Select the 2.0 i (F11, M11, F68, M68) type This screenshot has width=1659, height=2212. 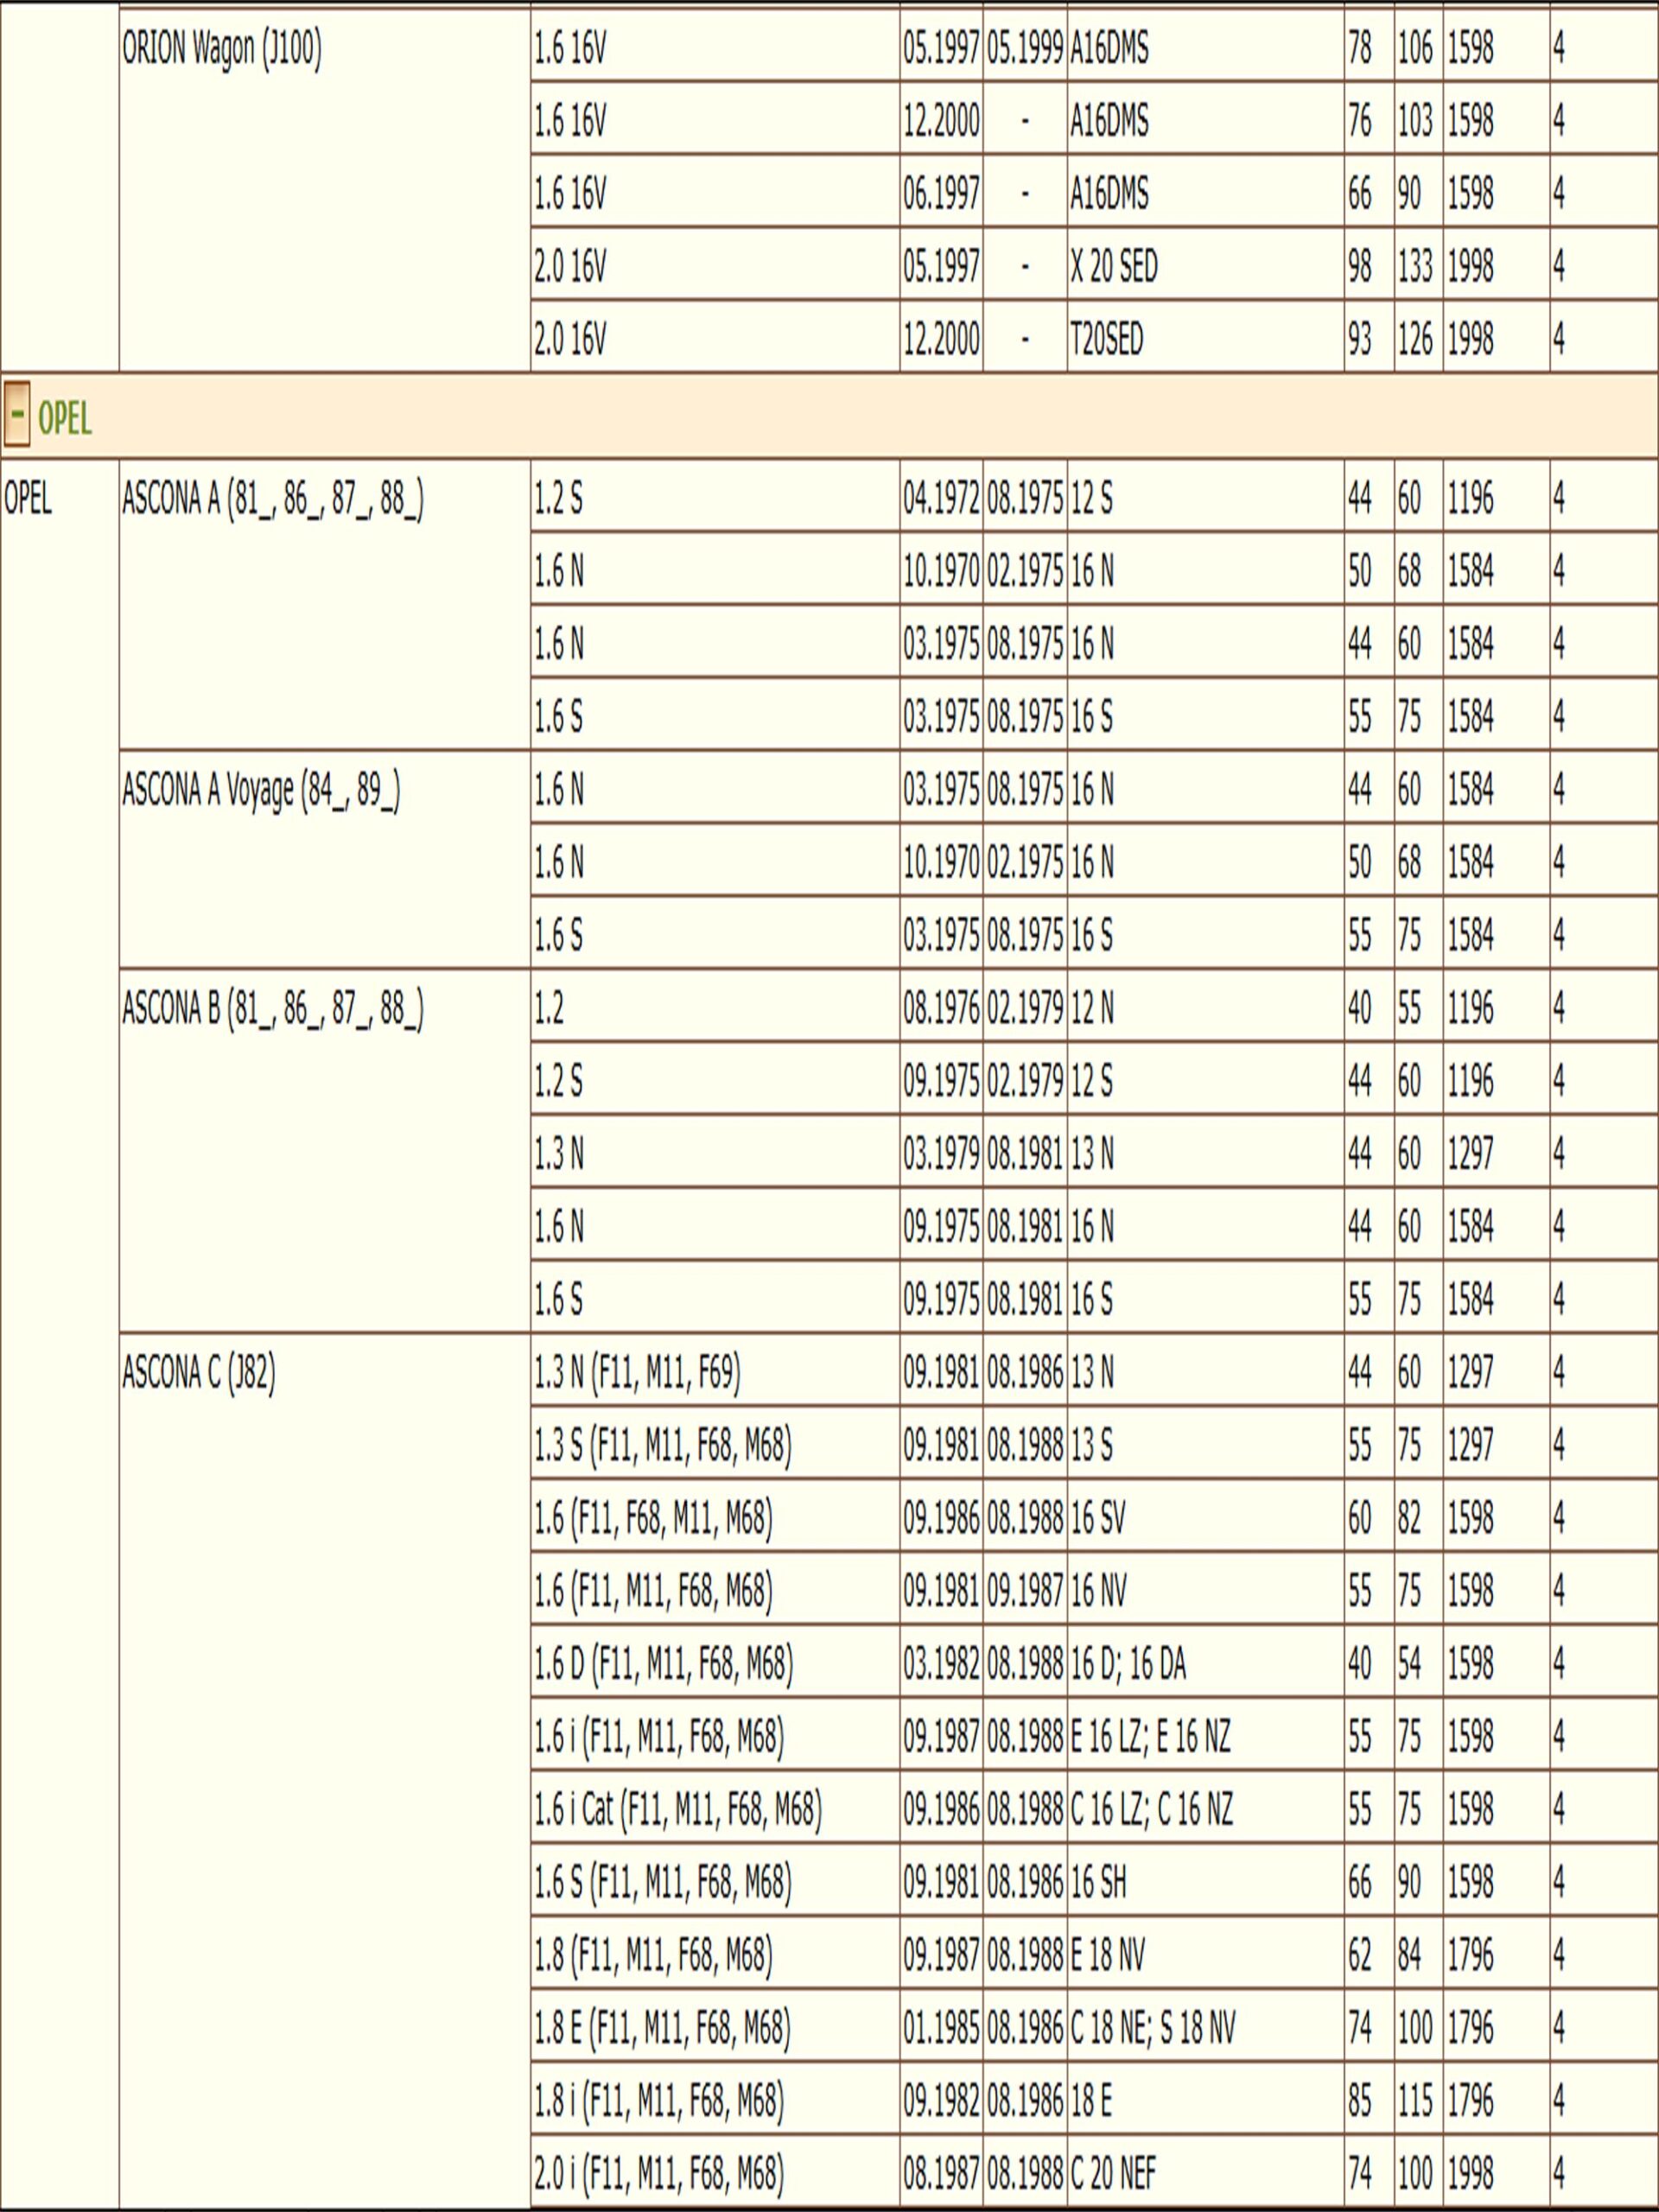659,2173
